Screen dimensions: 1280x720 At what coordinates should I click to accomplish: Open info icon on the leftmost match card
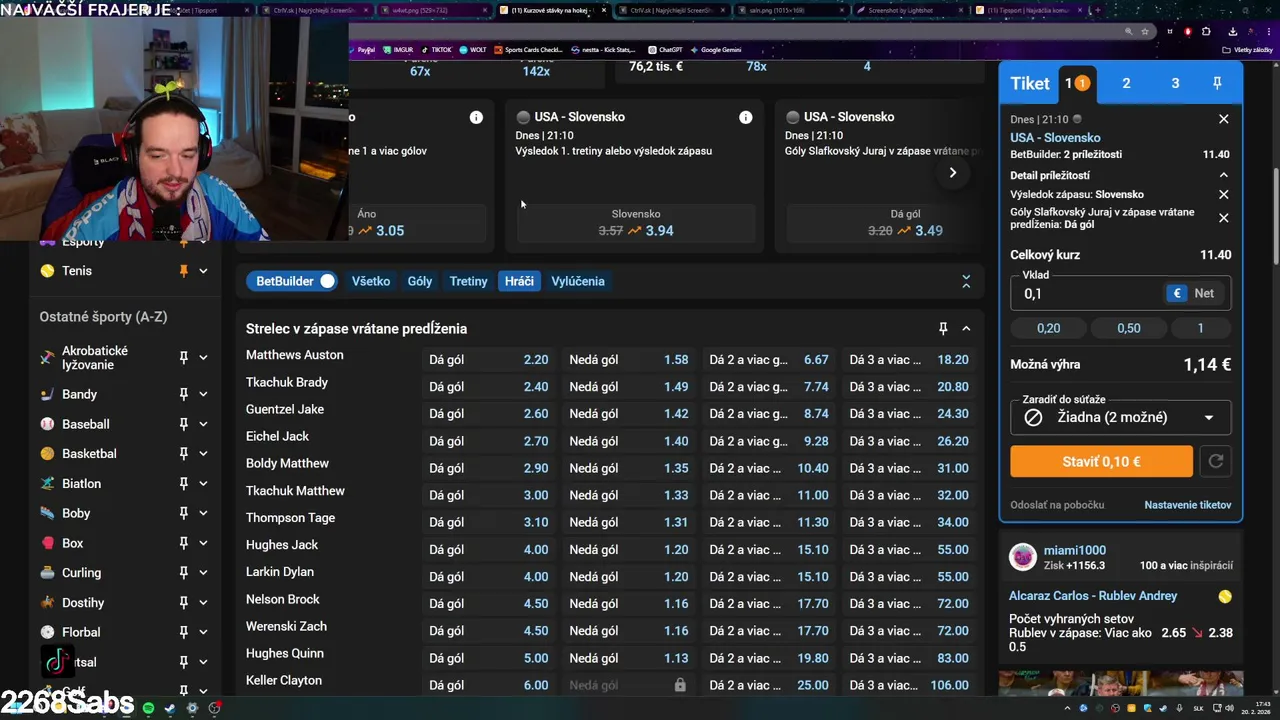point(476,117)
